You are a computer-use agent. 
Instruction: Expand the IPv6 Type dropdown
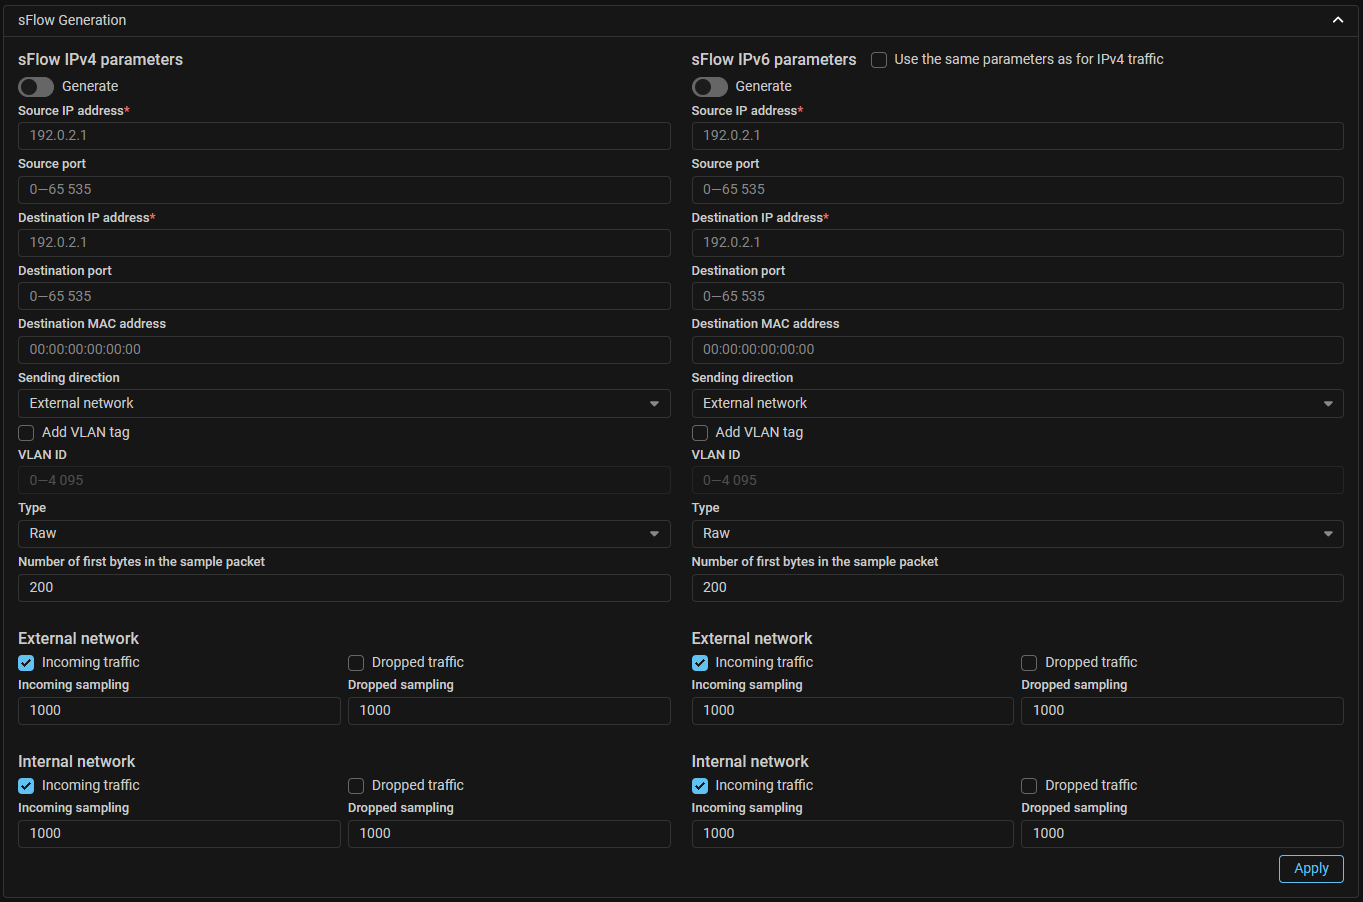1017,534
